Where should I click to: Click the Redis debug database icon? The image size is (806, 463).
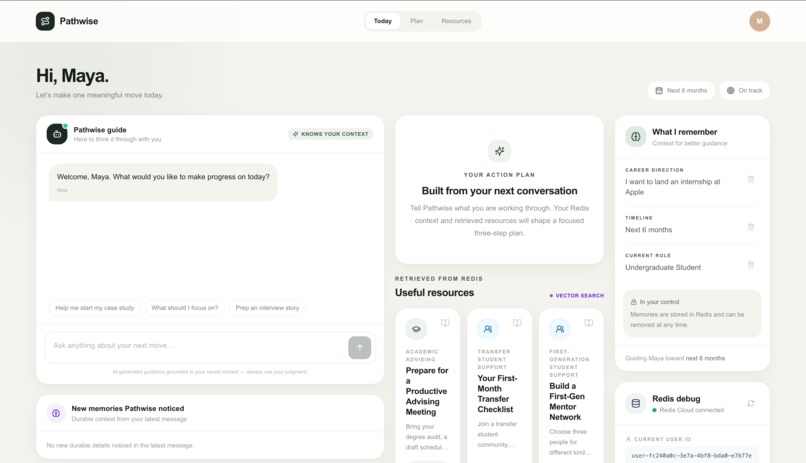[x=636, y=403]
